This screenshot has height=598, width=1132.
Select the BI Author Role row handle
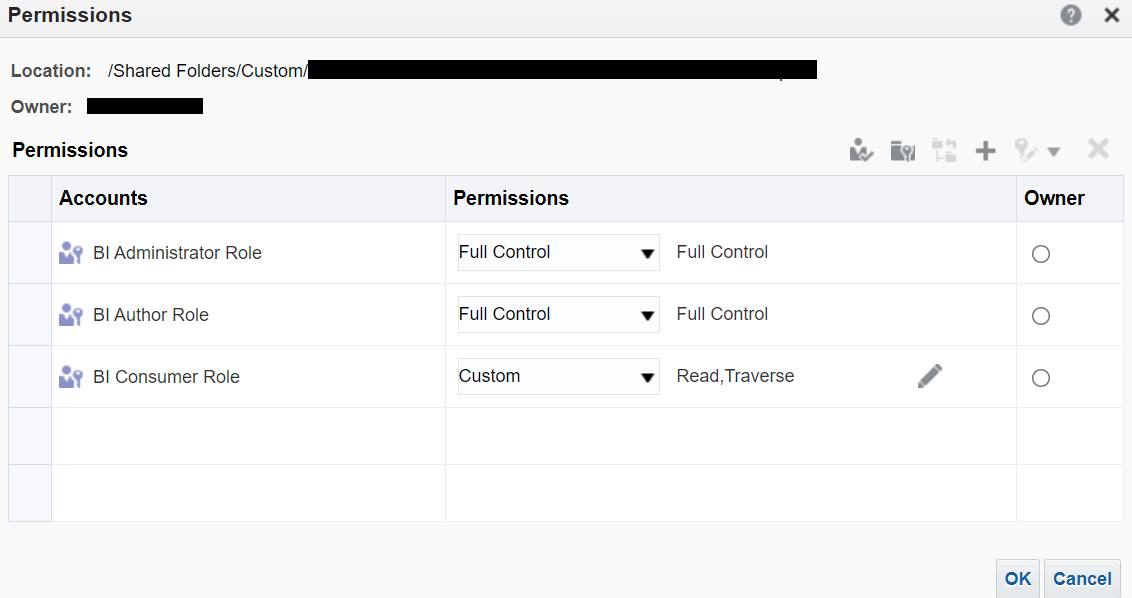(x=30, y=314)
